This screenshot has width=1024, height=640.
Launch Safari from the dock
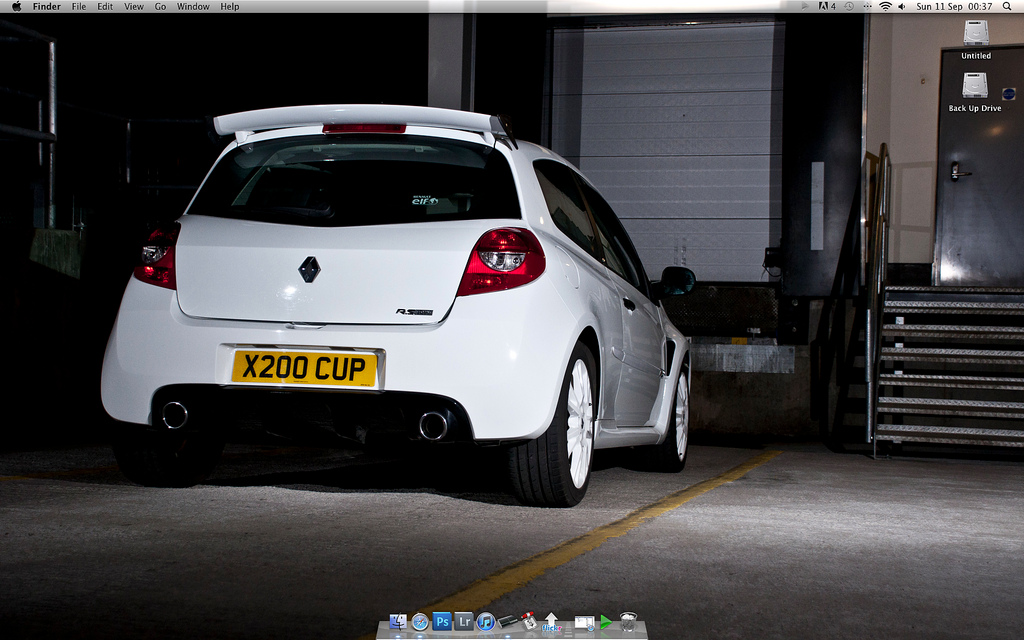[x=420, y=622]
